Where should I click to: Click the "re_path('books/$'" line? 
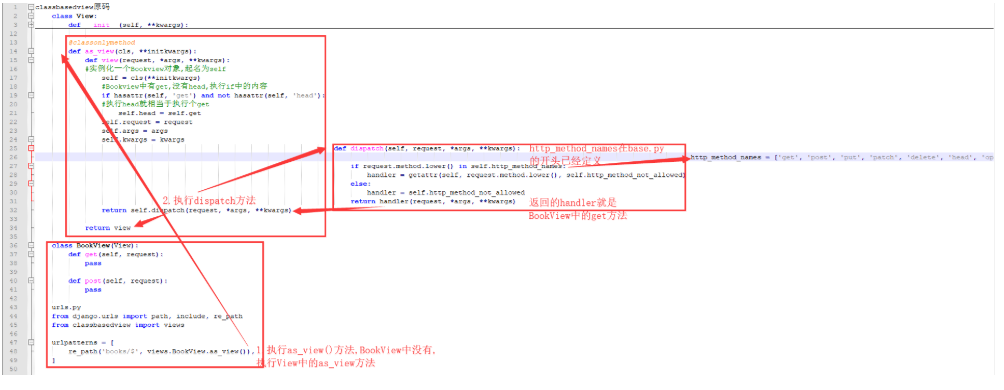(161, 351)
